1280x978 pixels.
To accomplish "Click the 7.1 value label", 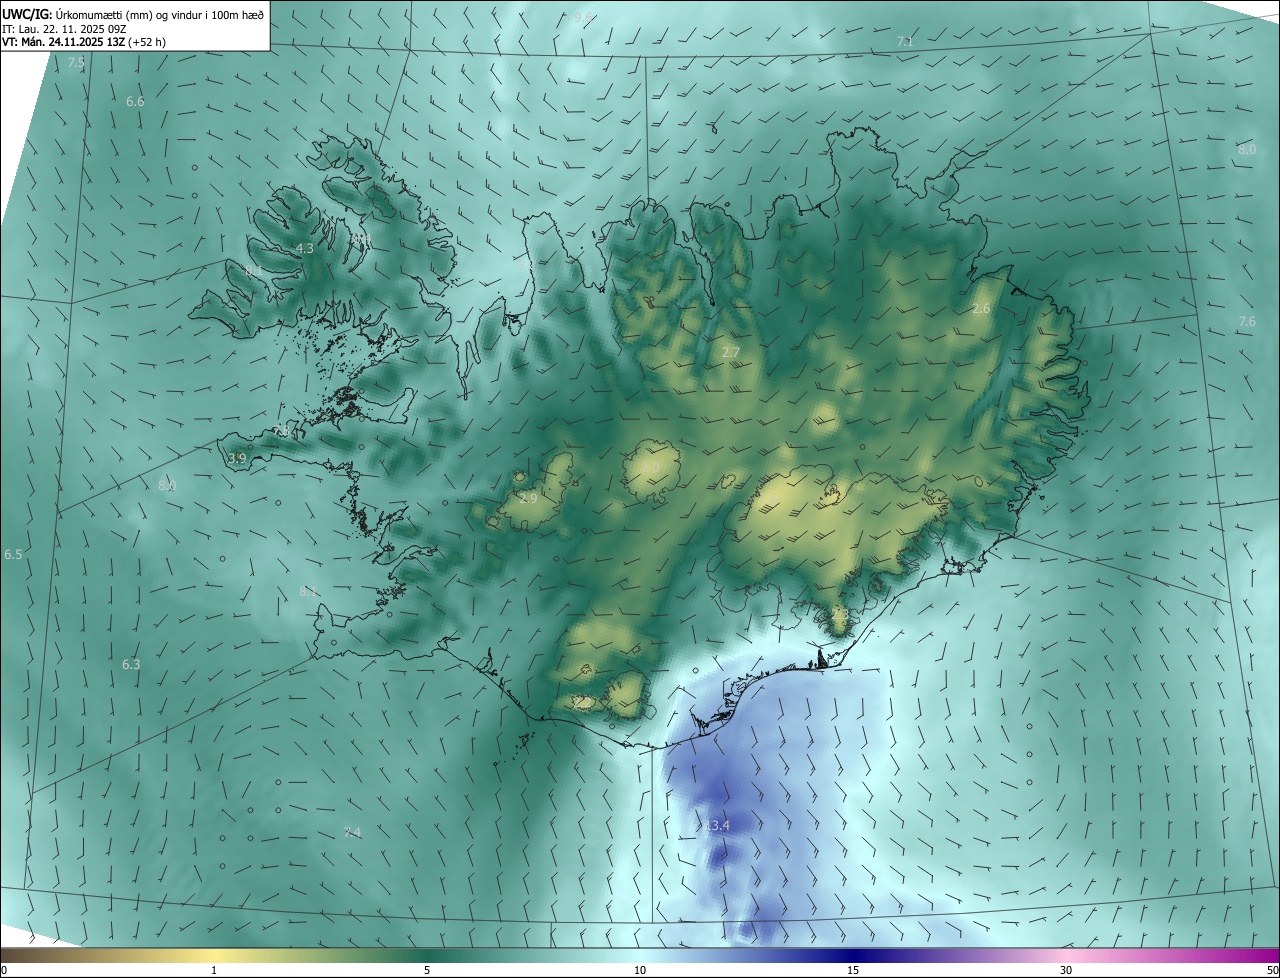I will [x=905, y=42].
